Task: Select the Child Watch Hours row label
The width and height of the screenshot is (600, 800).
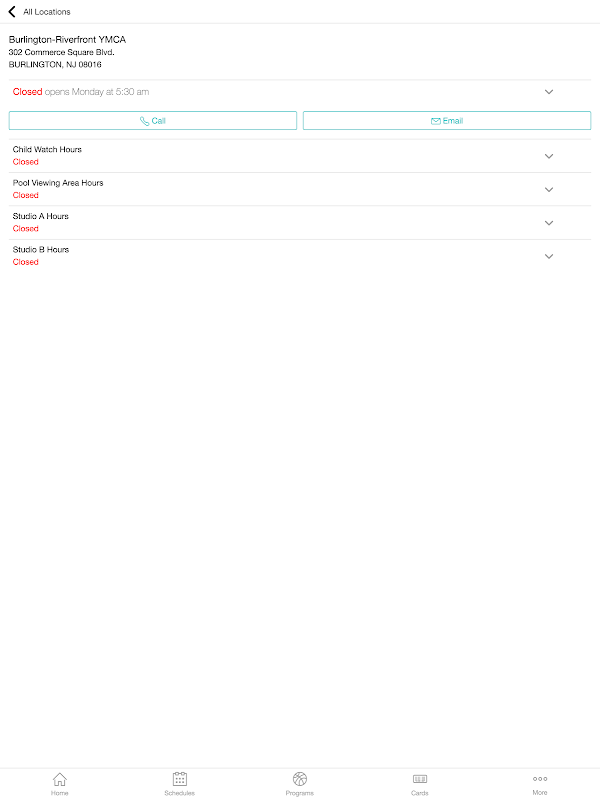Action: pos(47,149)
